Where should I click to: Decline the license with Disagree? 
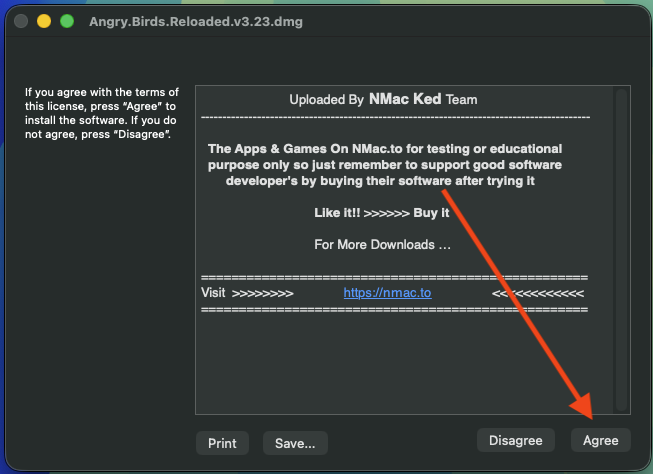click(x=516, y=440)
